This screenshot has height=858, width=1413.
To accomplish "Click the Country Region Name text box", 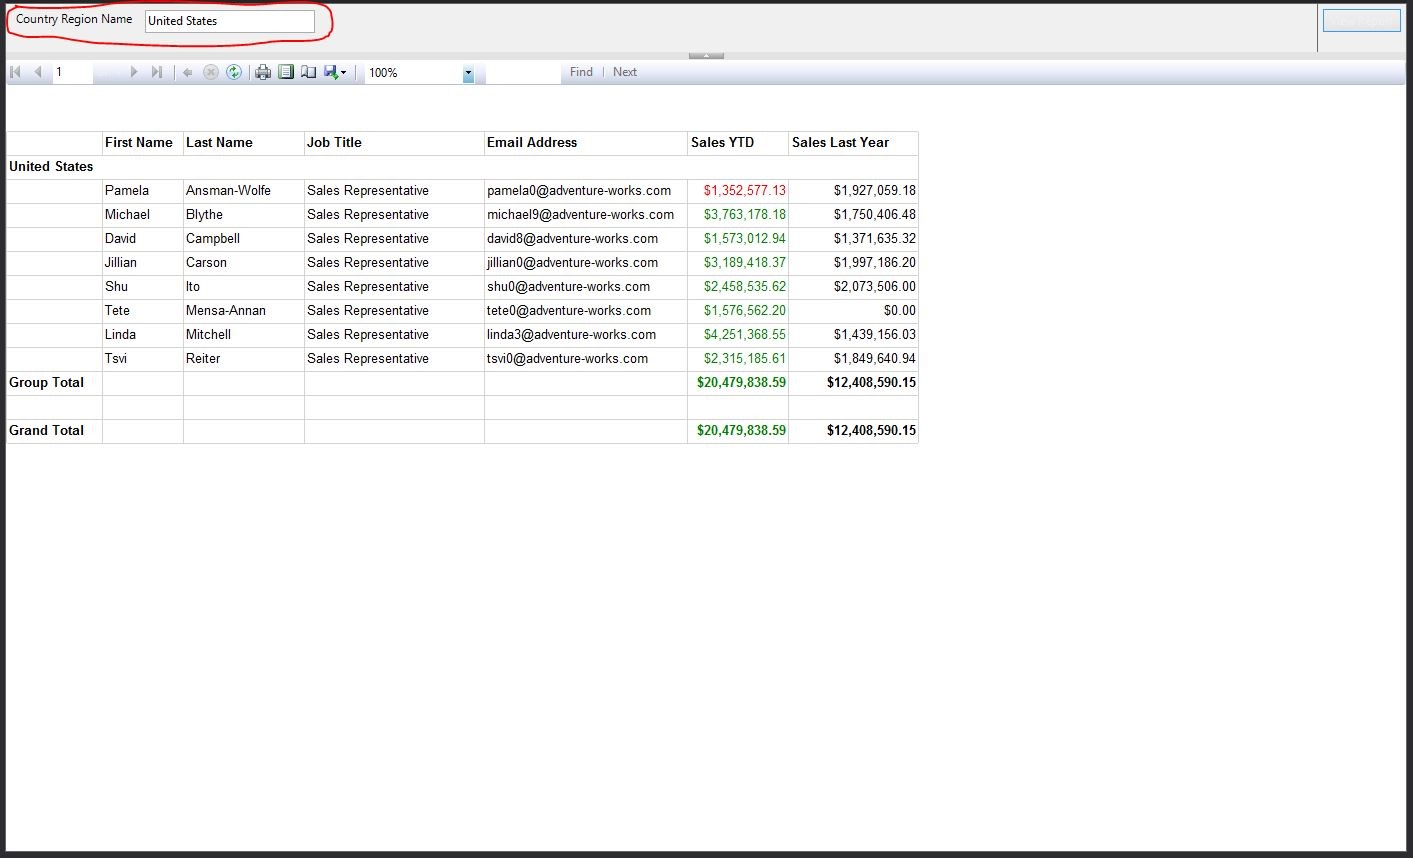I will coord(229,21).
